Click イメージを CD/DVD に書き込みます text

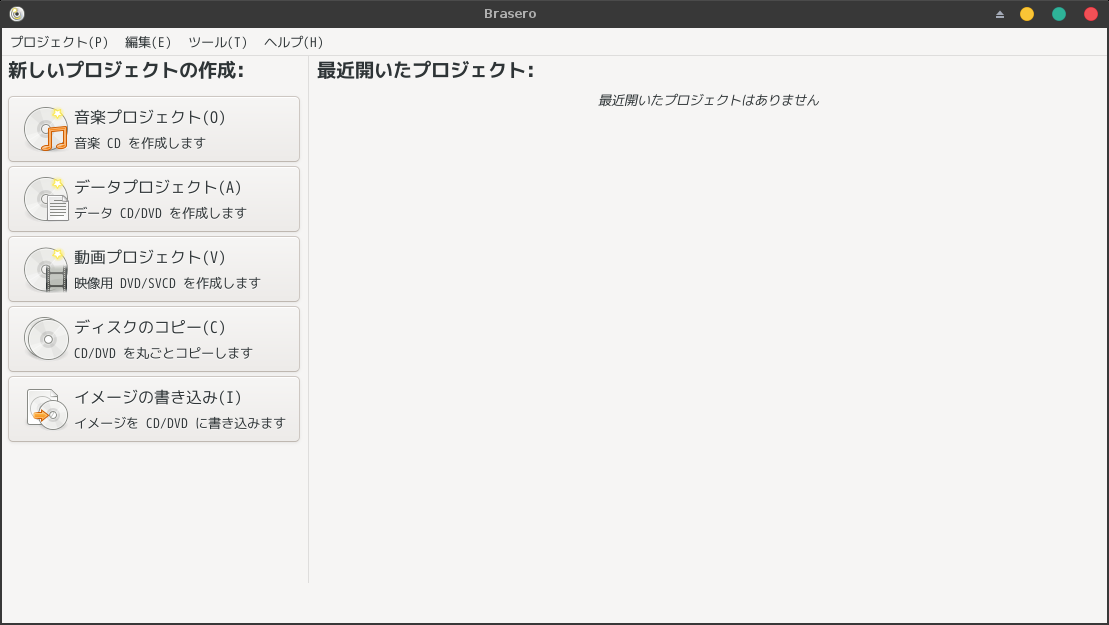point(180,423)
